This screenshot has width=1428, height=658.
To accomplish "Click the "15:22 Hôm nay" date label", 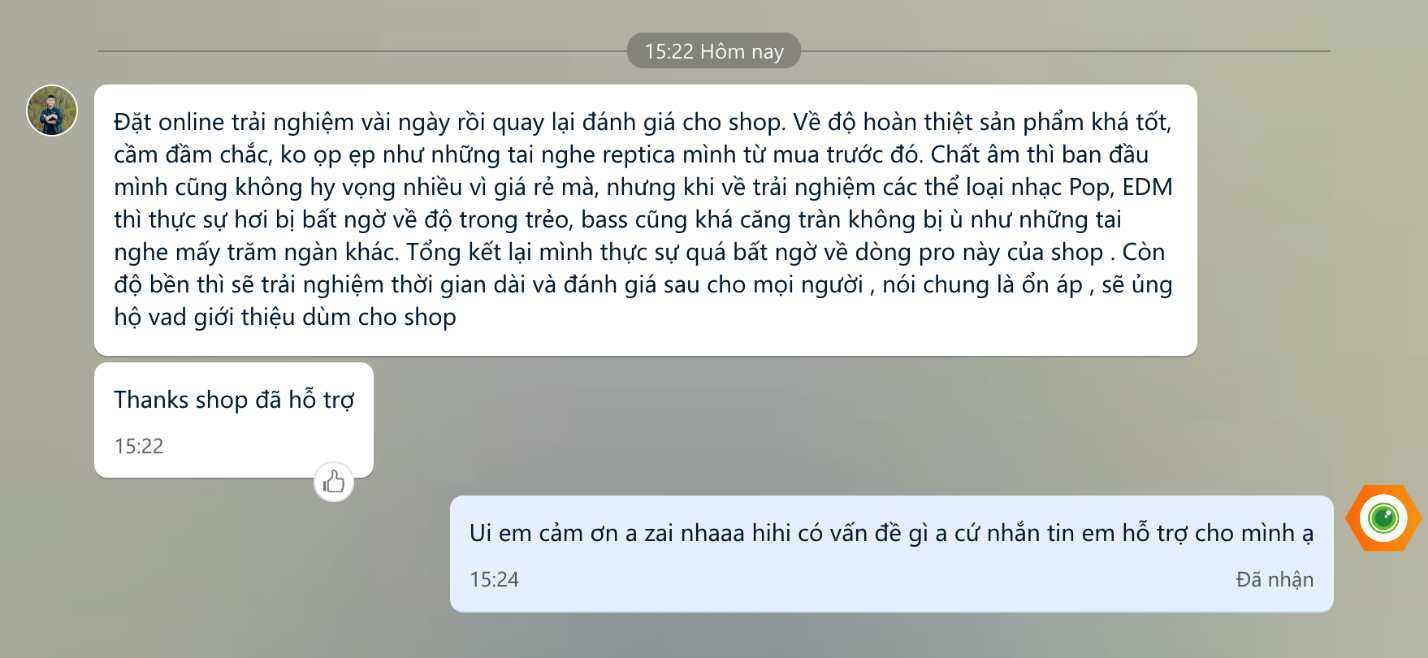I will (x=714, y=52).
